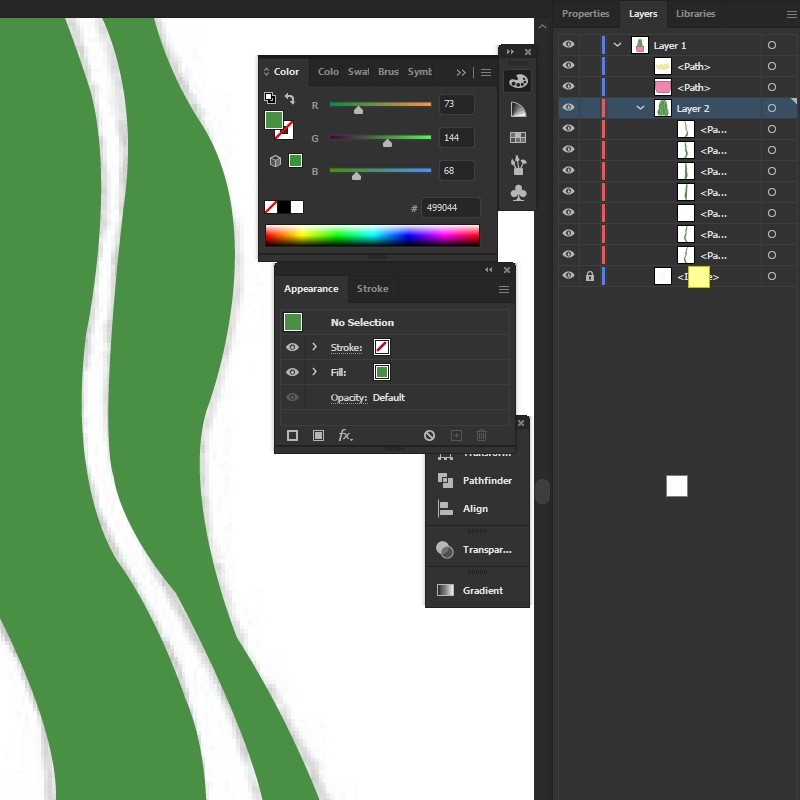Switch to the Swatches tab in Color group
This screenshot has width=800, height=800.
click(358, 72)
